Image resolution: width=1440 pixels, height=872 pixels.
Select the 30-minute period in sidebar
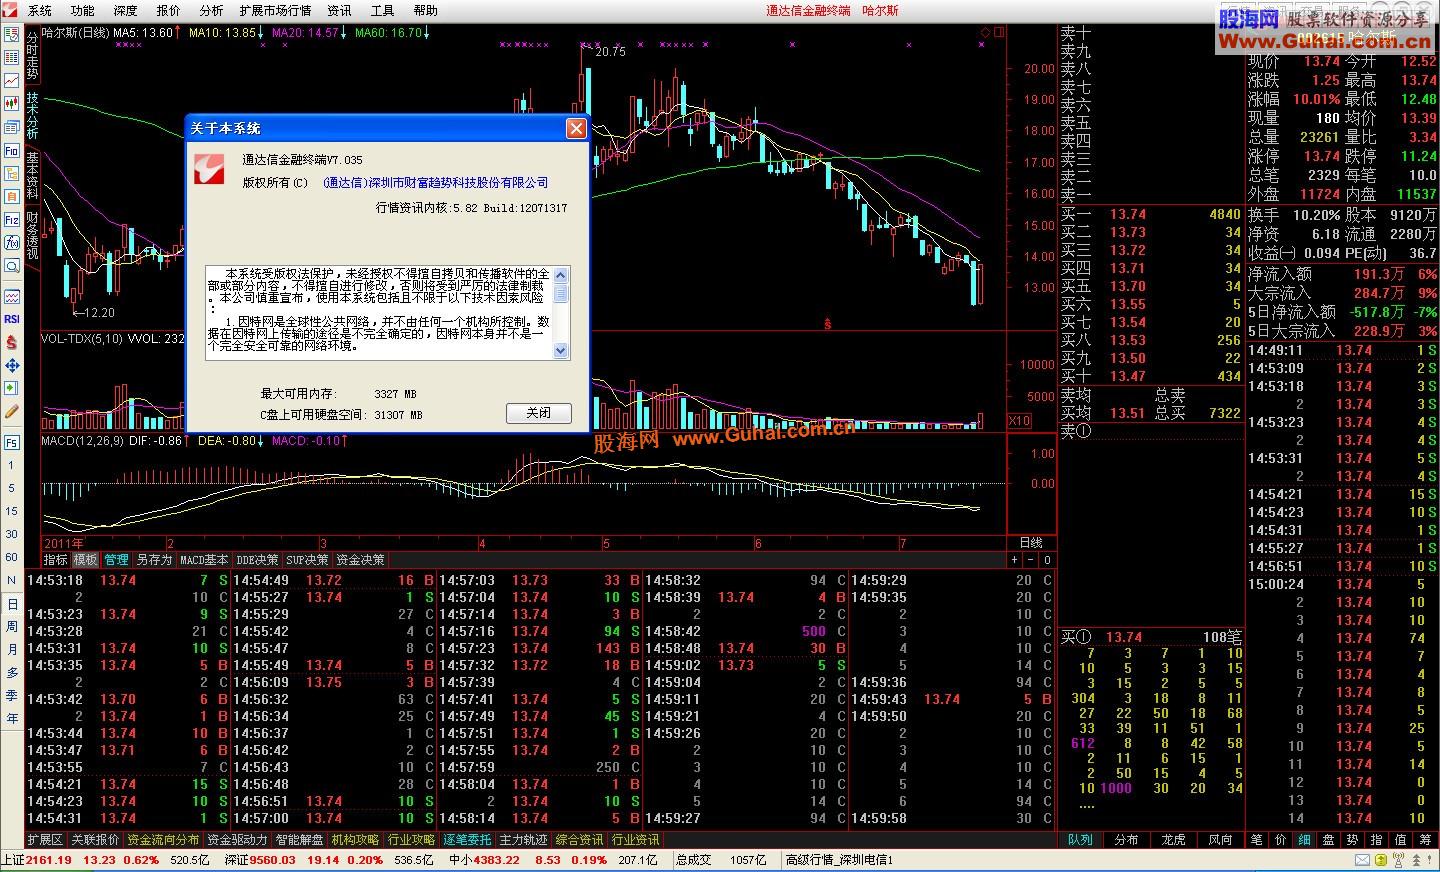click(12, 534)
